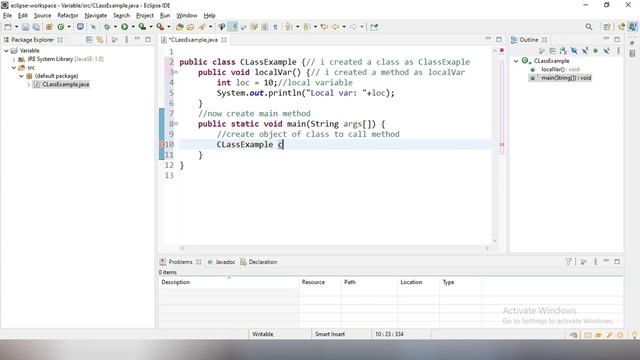Screen dimensions: 640x360
Task: Collapse the (default package) node
Action: click(21, 76)
